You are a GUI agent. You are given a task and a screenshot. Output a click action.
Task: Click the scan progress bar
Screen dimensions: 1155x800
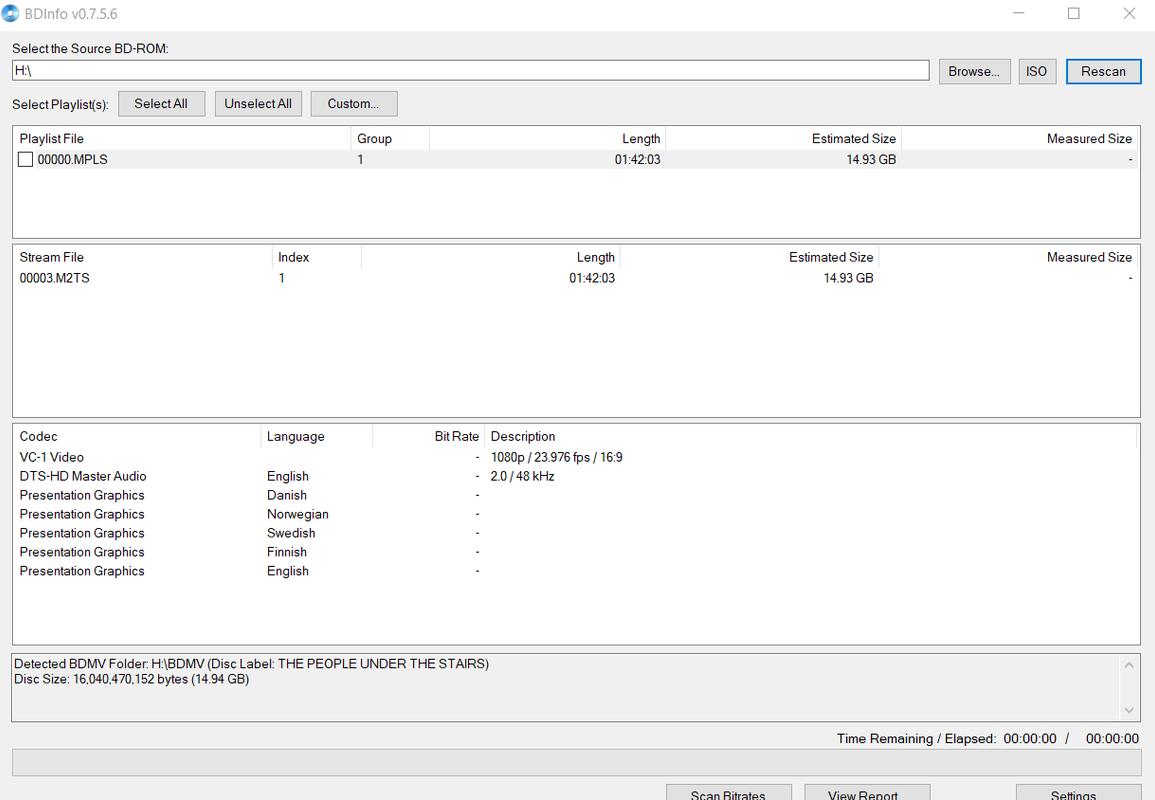pos(576,762)
